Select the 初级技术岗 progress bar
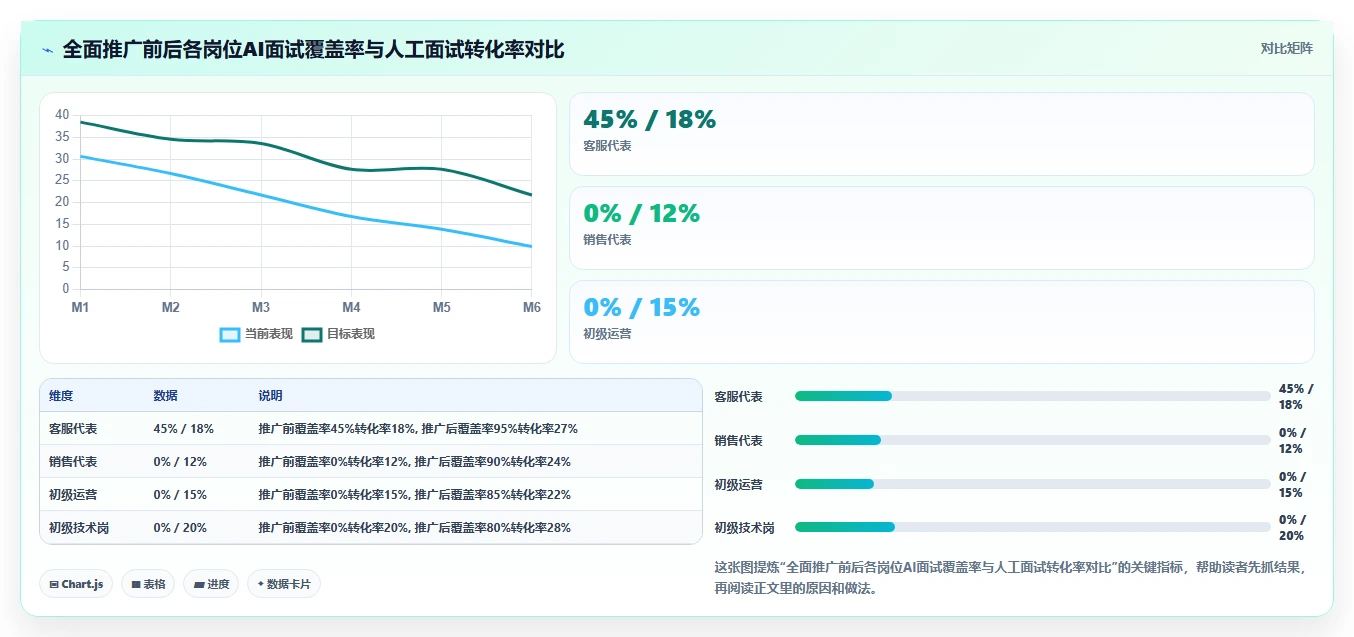1354x637 pixels. coord(1032,527)
